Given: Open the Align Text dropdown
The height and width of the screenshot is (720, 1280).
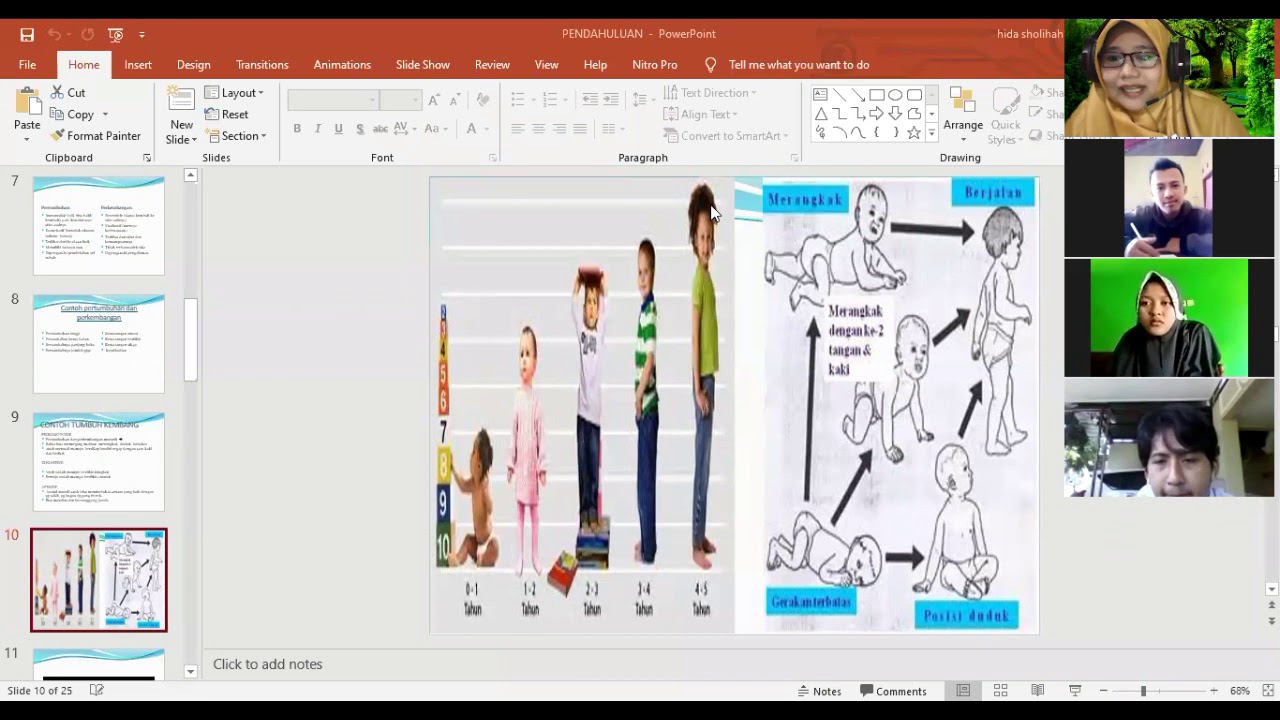Looking at the screenshot, I should click(701, 114).
